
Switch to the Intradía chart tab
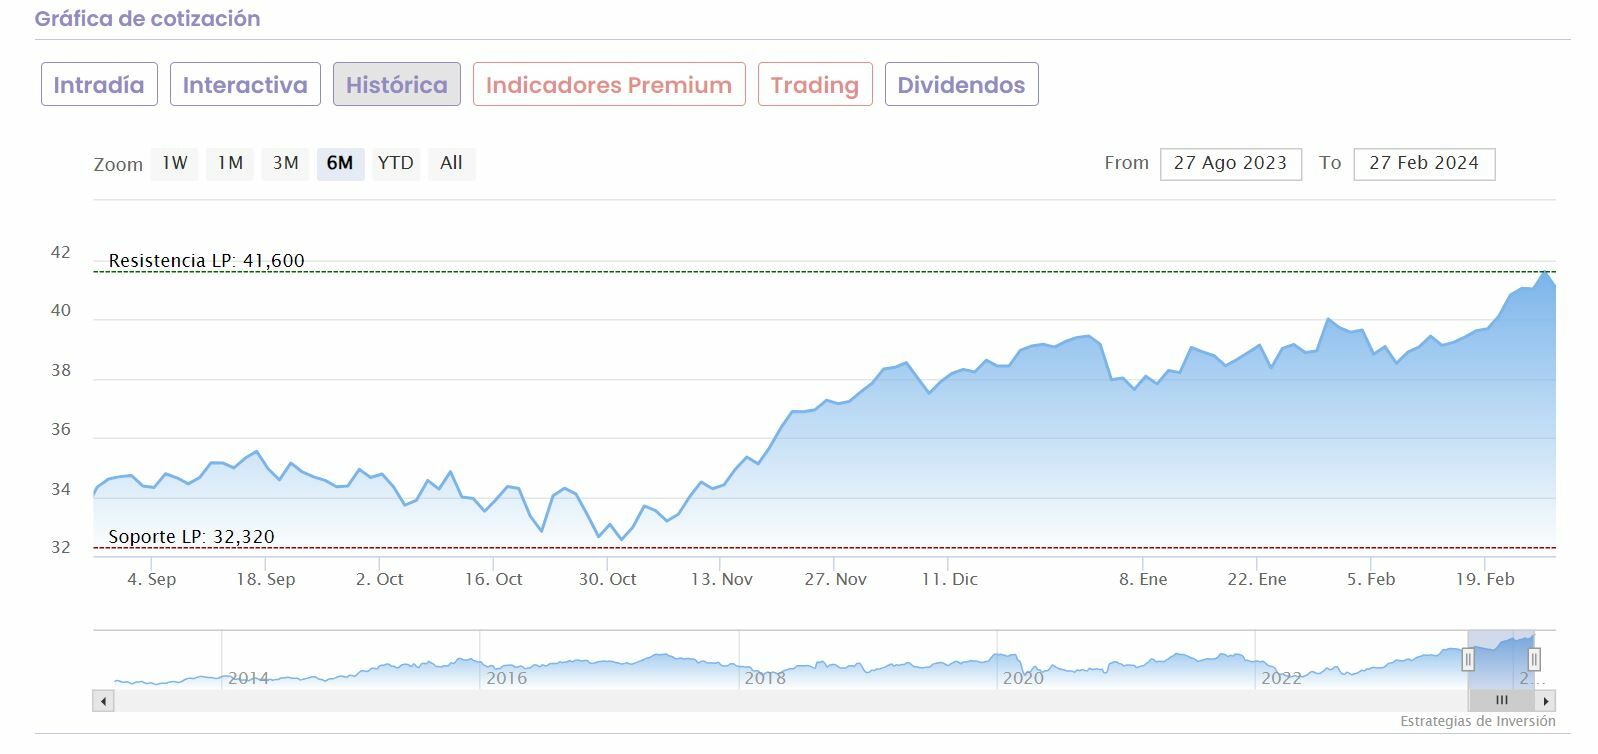pyautogui.click(x=98, y=85)
